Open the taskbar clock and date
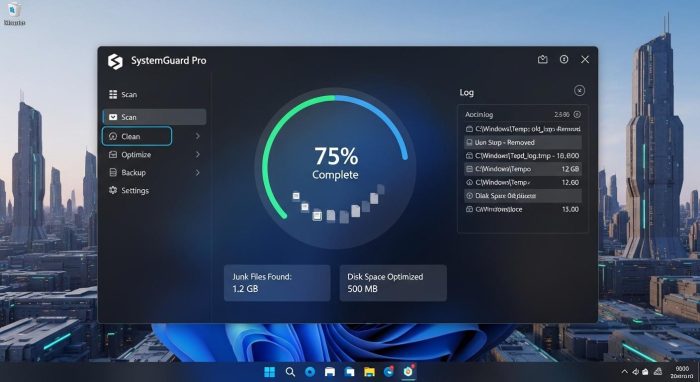The width and height of the screenshot is (700, 382). [682, 372]
